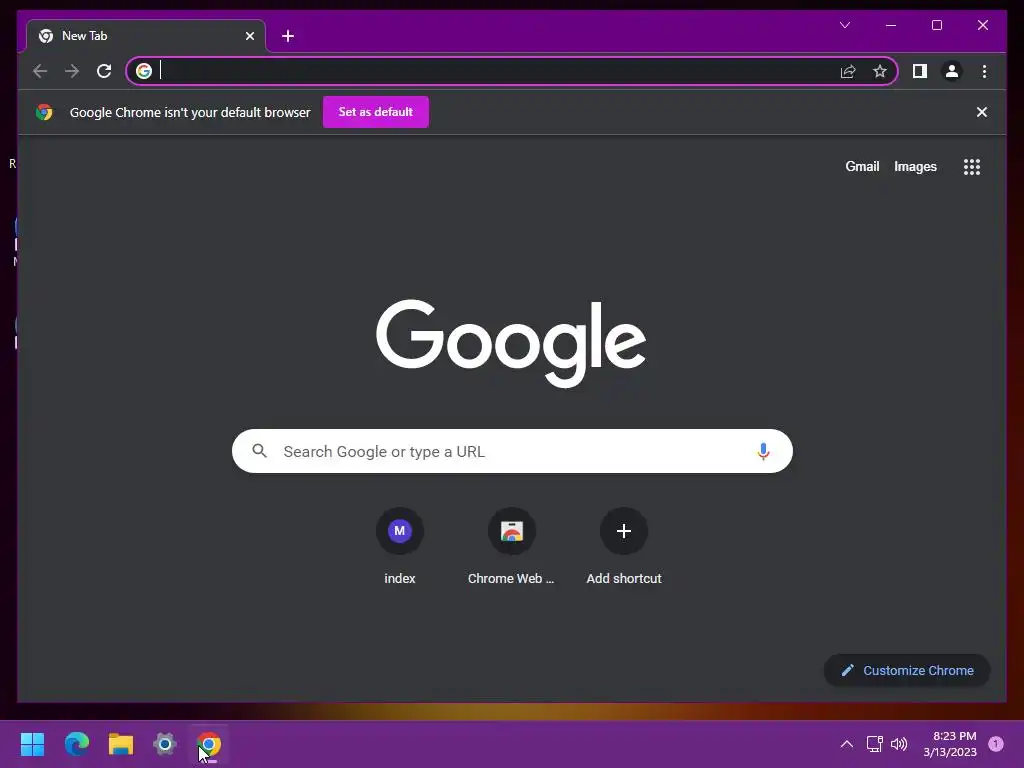
Task: Bookmark this tab with star icon
Action: click(880, 71)
